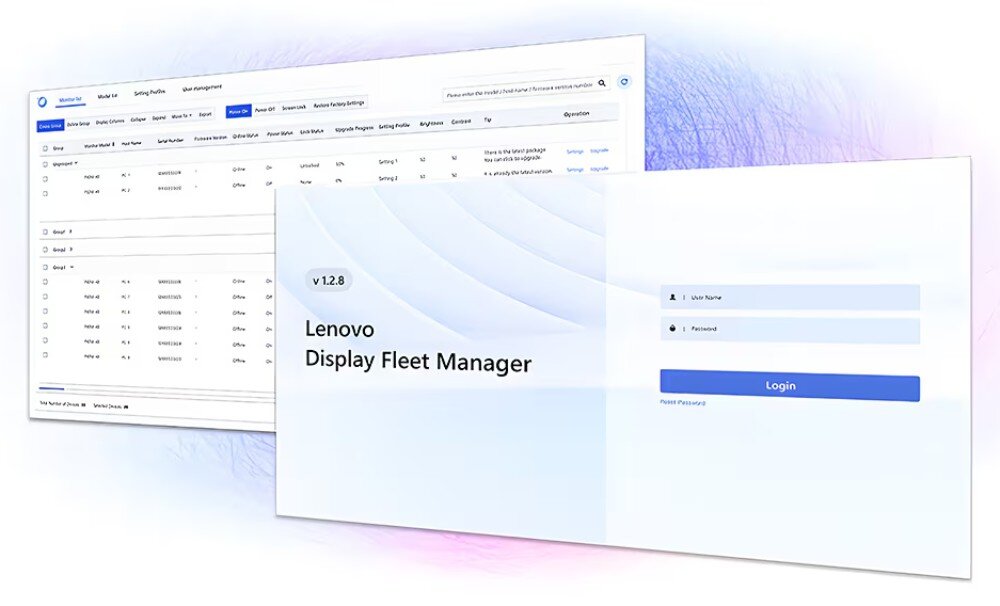
Task: Click the blue Power On button
Action: click(239, 111)
